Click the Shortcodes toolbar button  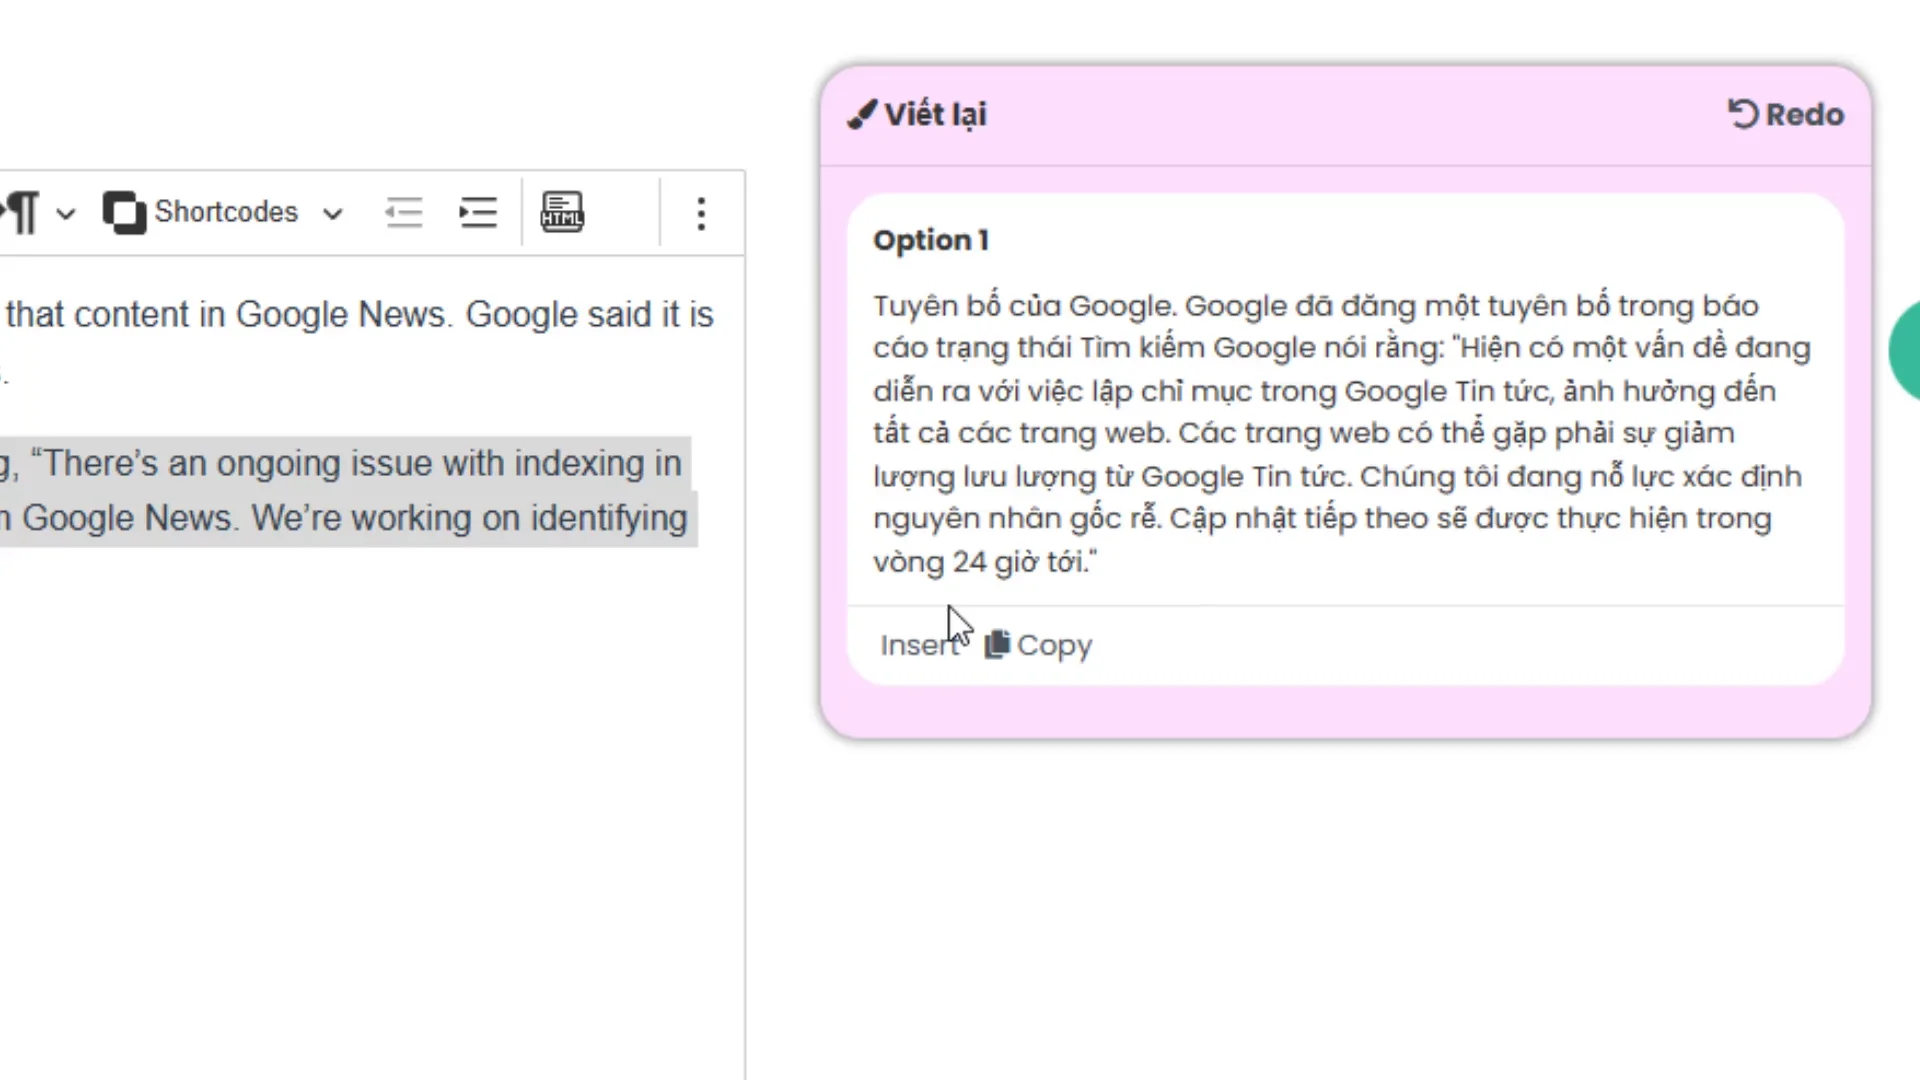201,212
